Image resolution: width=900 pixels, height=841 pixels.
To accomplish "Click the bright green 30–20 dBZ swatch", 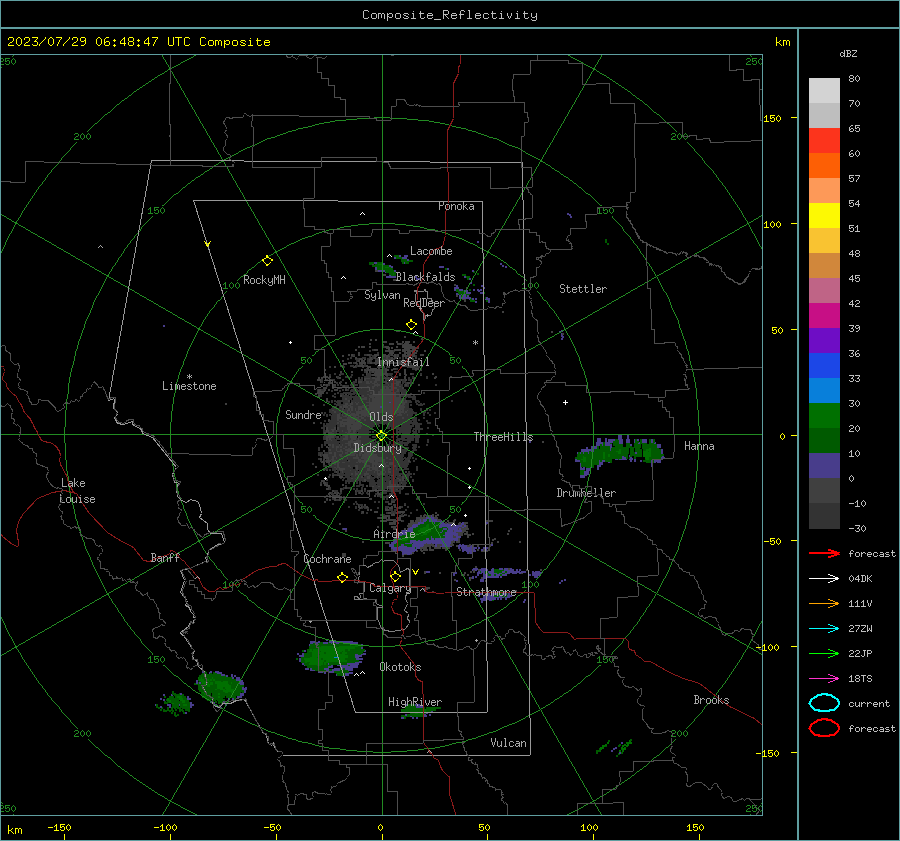I will (824, 416).
